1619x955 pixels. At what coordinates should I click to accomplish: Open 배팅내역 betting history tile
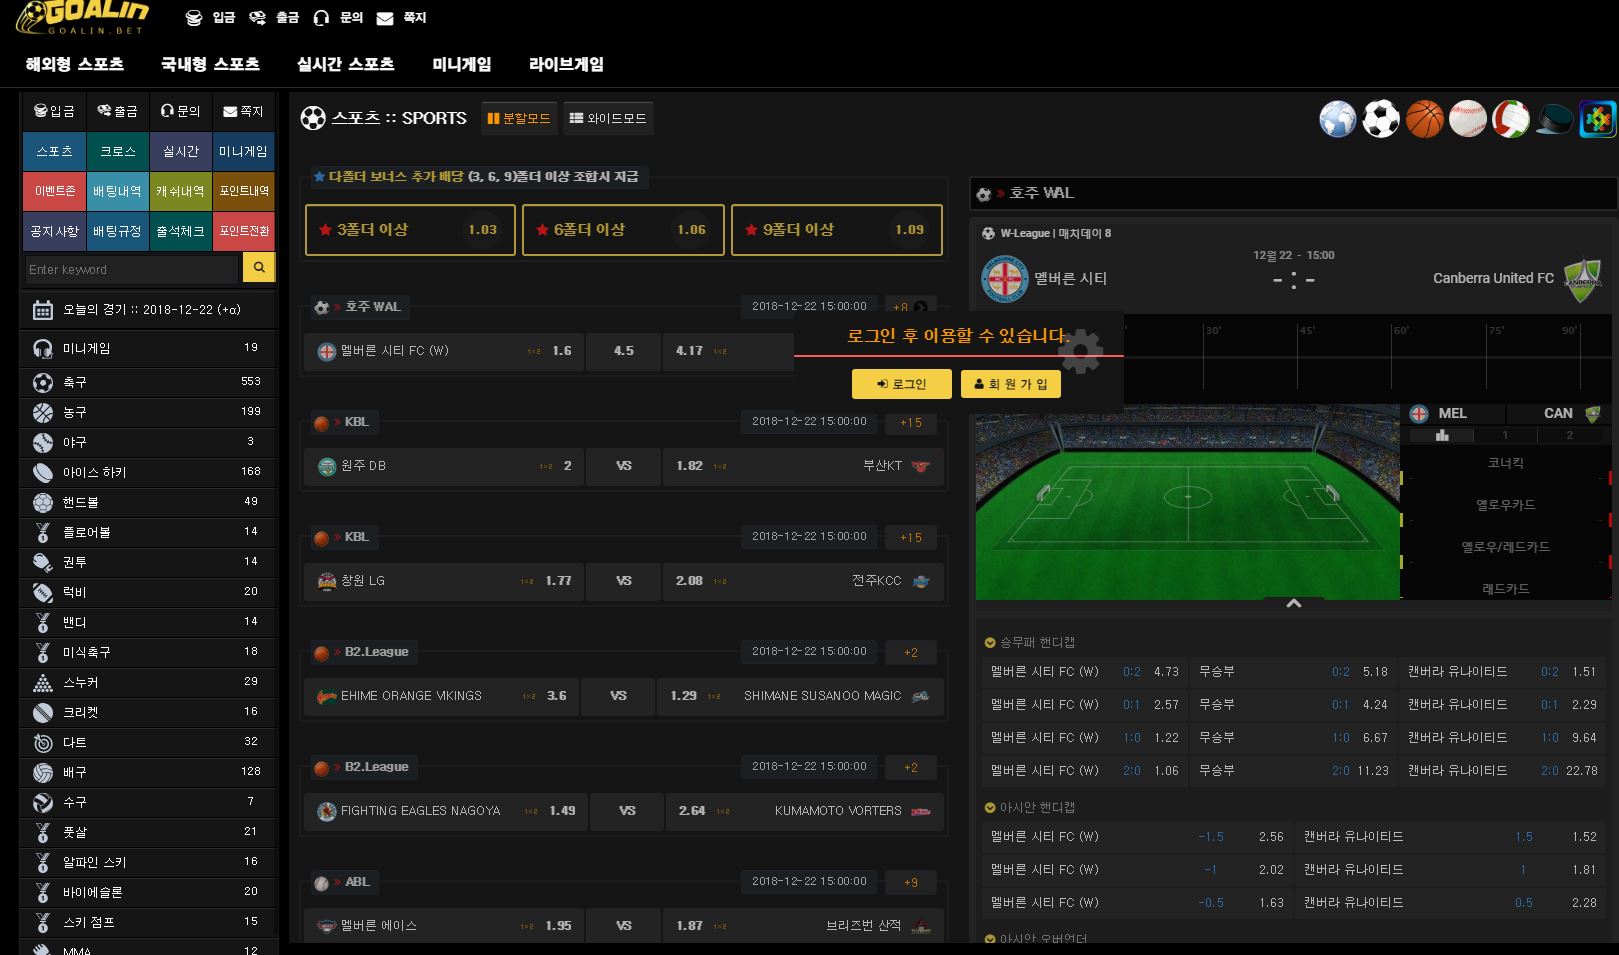tap(118, 191)
